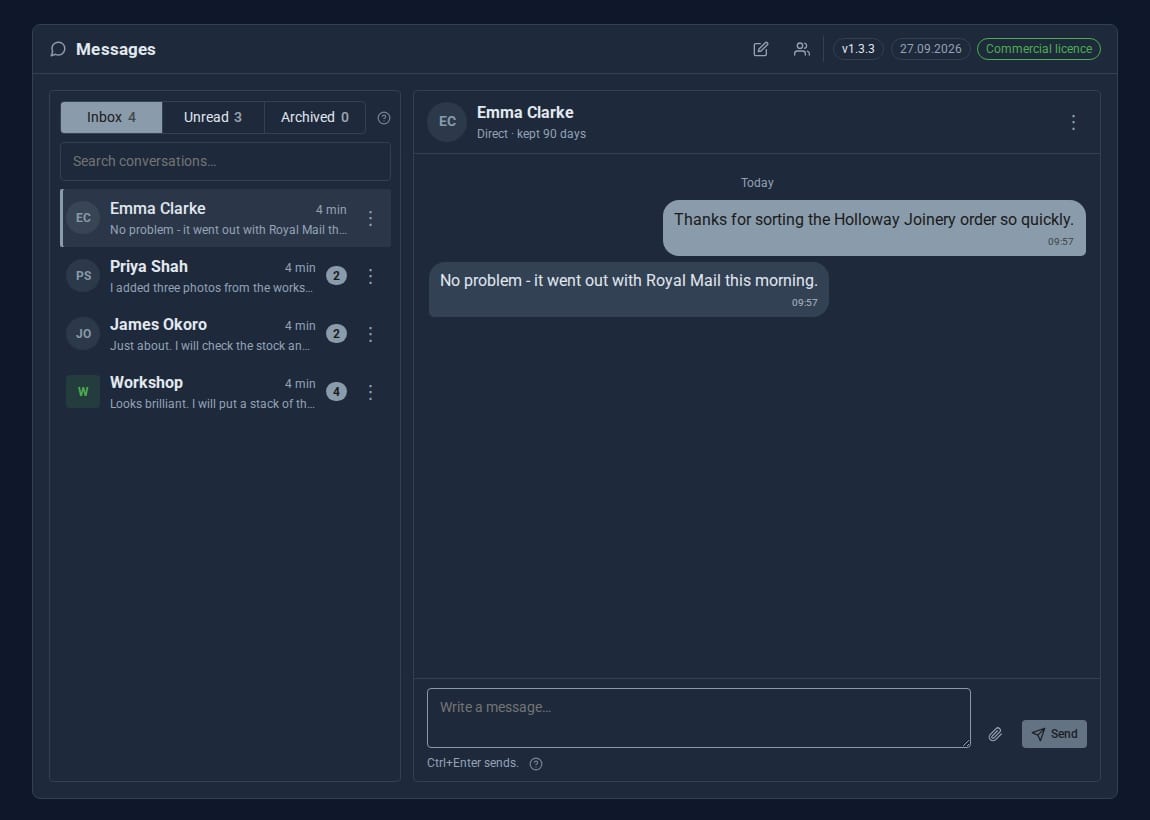Click the message thanking for Holloway Joinery order
This screenshot has height=820, width=1150.
pyautogui.click(x=874, y=228)
